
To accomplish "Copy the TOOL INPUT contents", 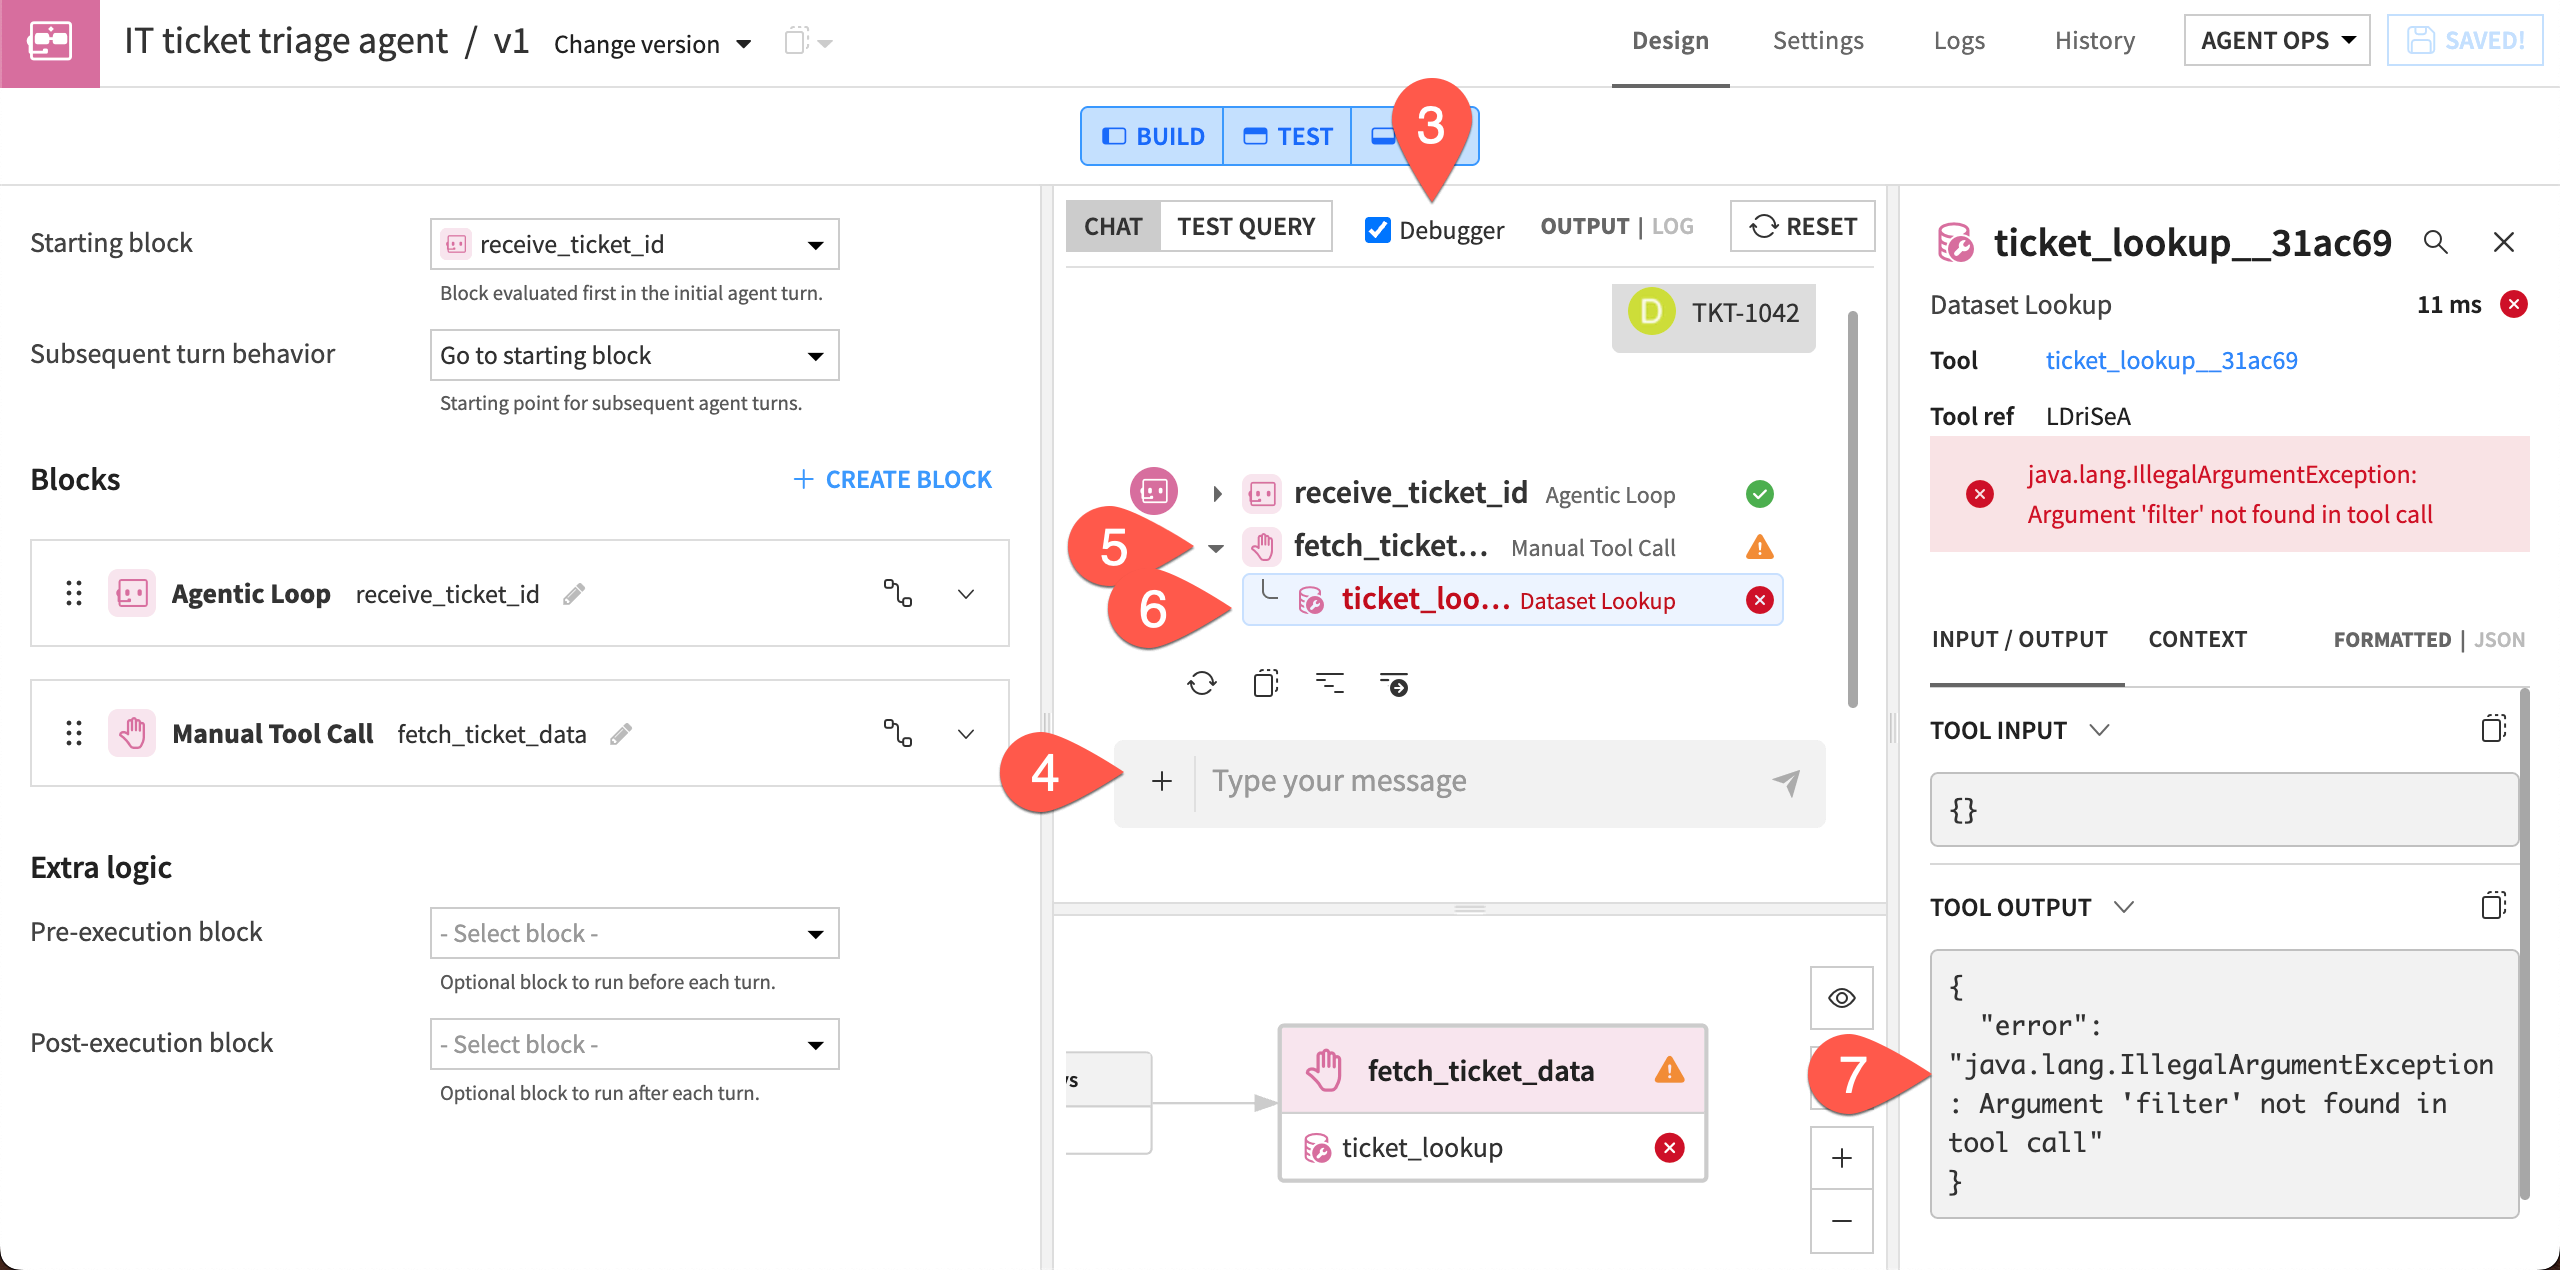I will (x=2493, y=729).
